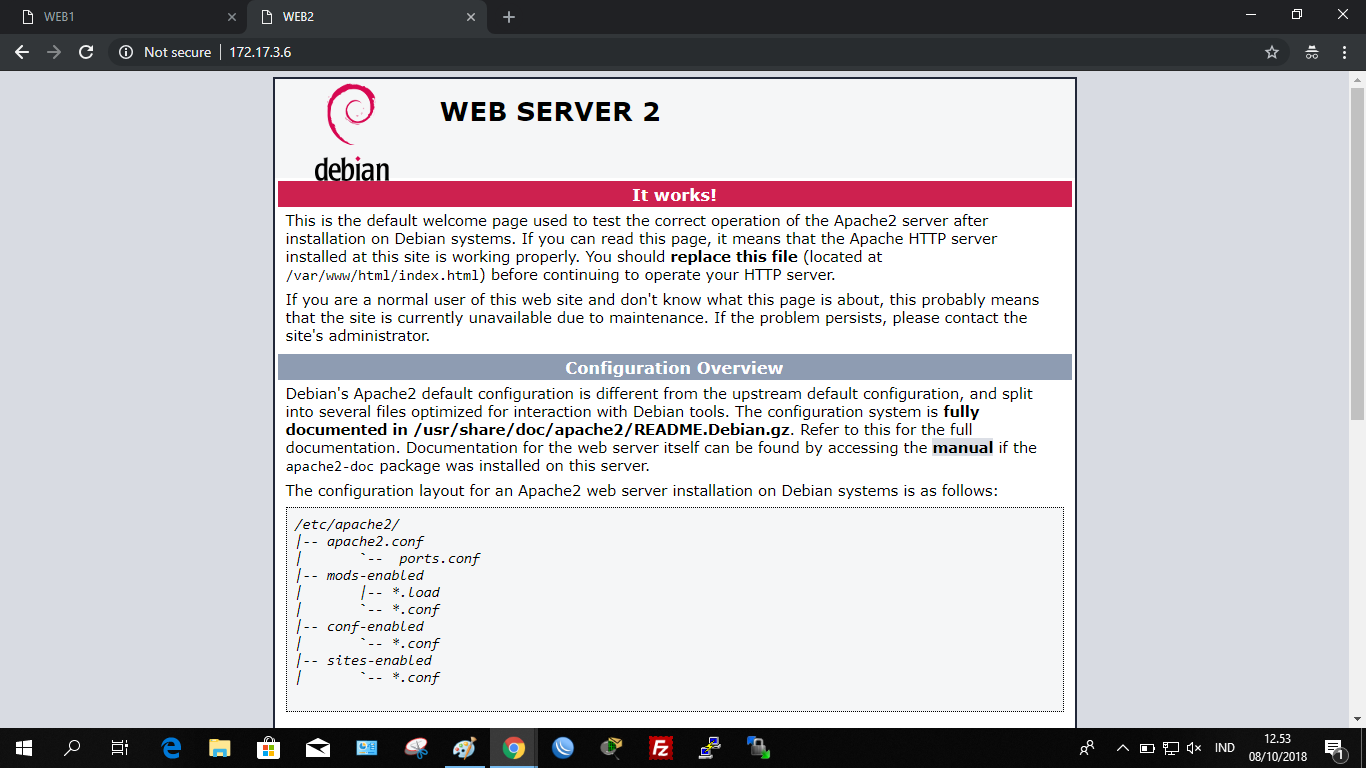Launch Microsoft Edge from taskbar

click(171, 748)
